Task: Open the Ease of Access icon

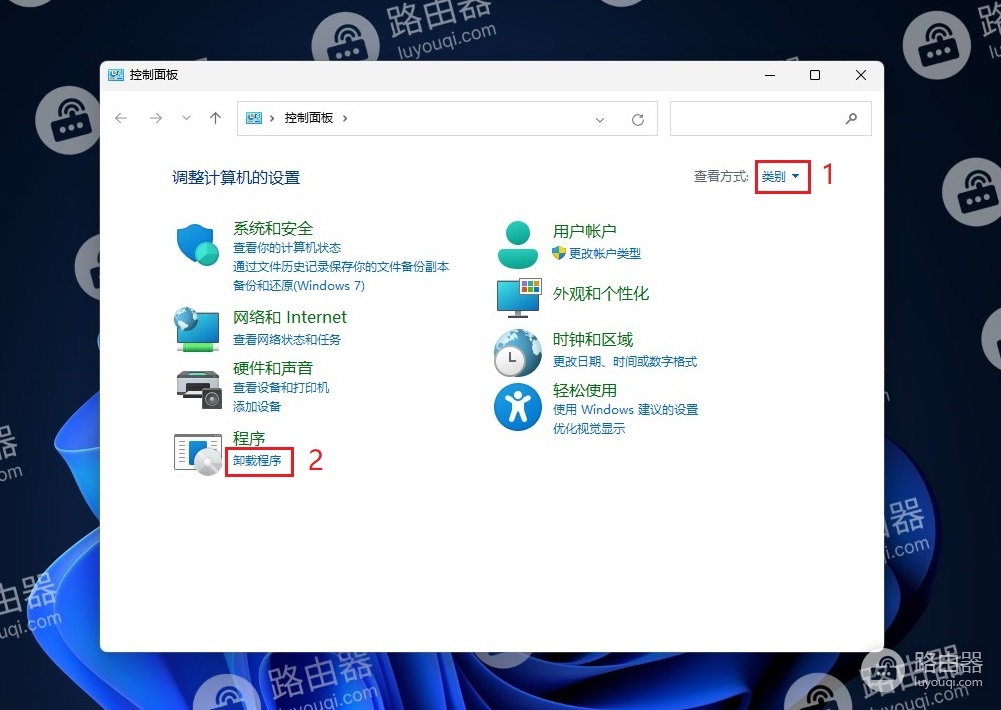Action: 518,407
